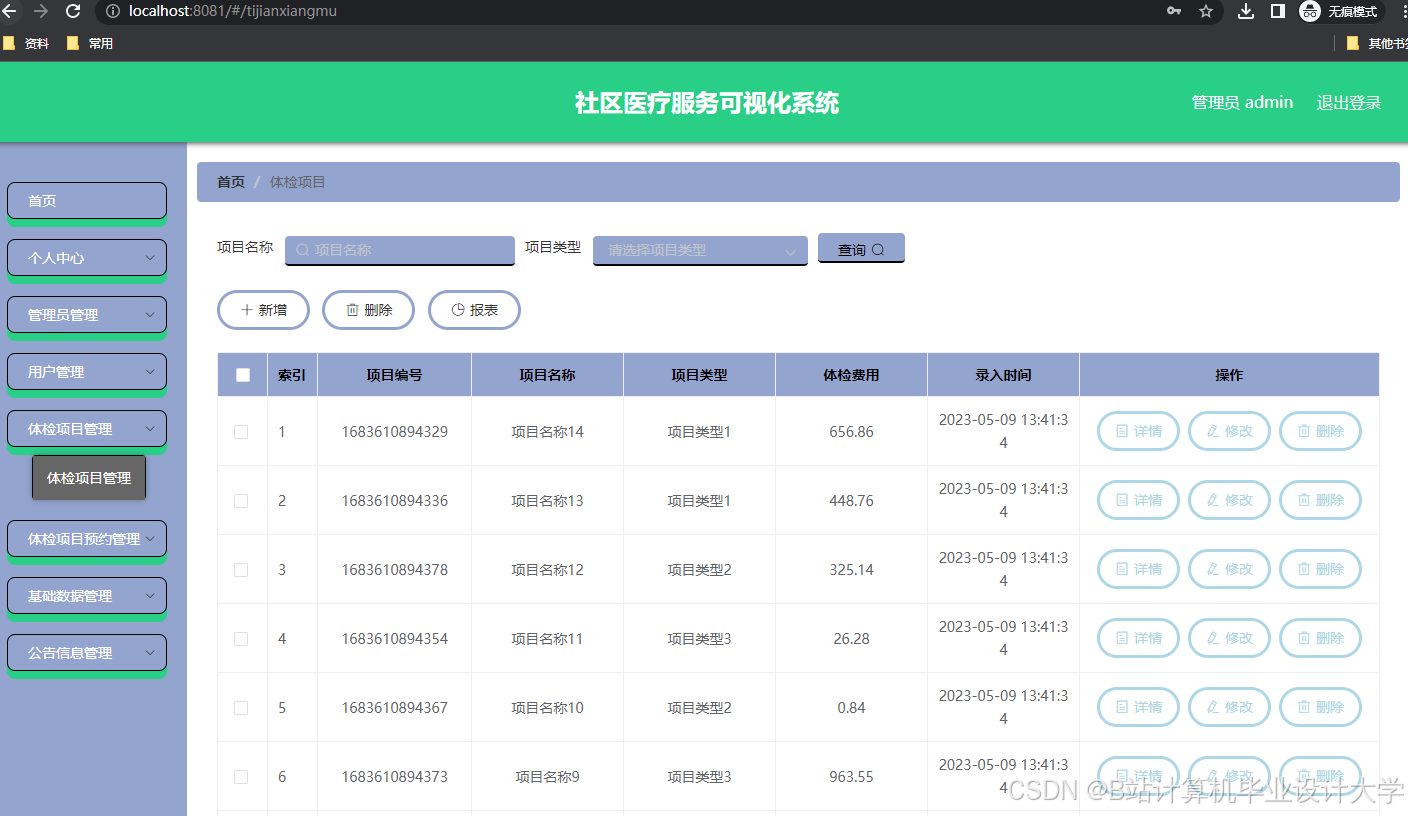Toggle the browser side panel icon
The image size is (1408, 816).
(x=1277, y=11)
